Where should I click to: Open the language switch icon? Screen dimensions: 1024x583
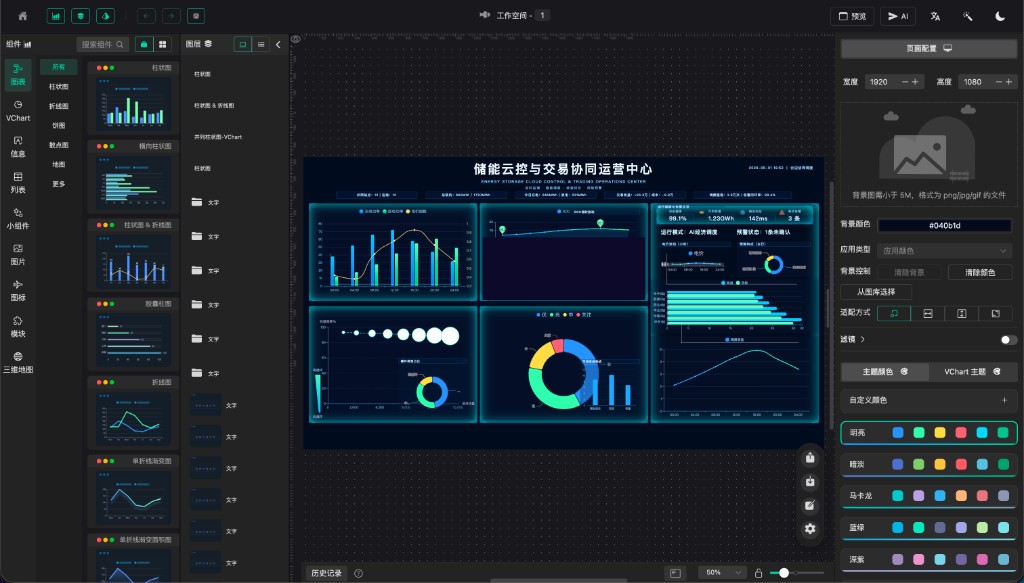coord(935,16)
